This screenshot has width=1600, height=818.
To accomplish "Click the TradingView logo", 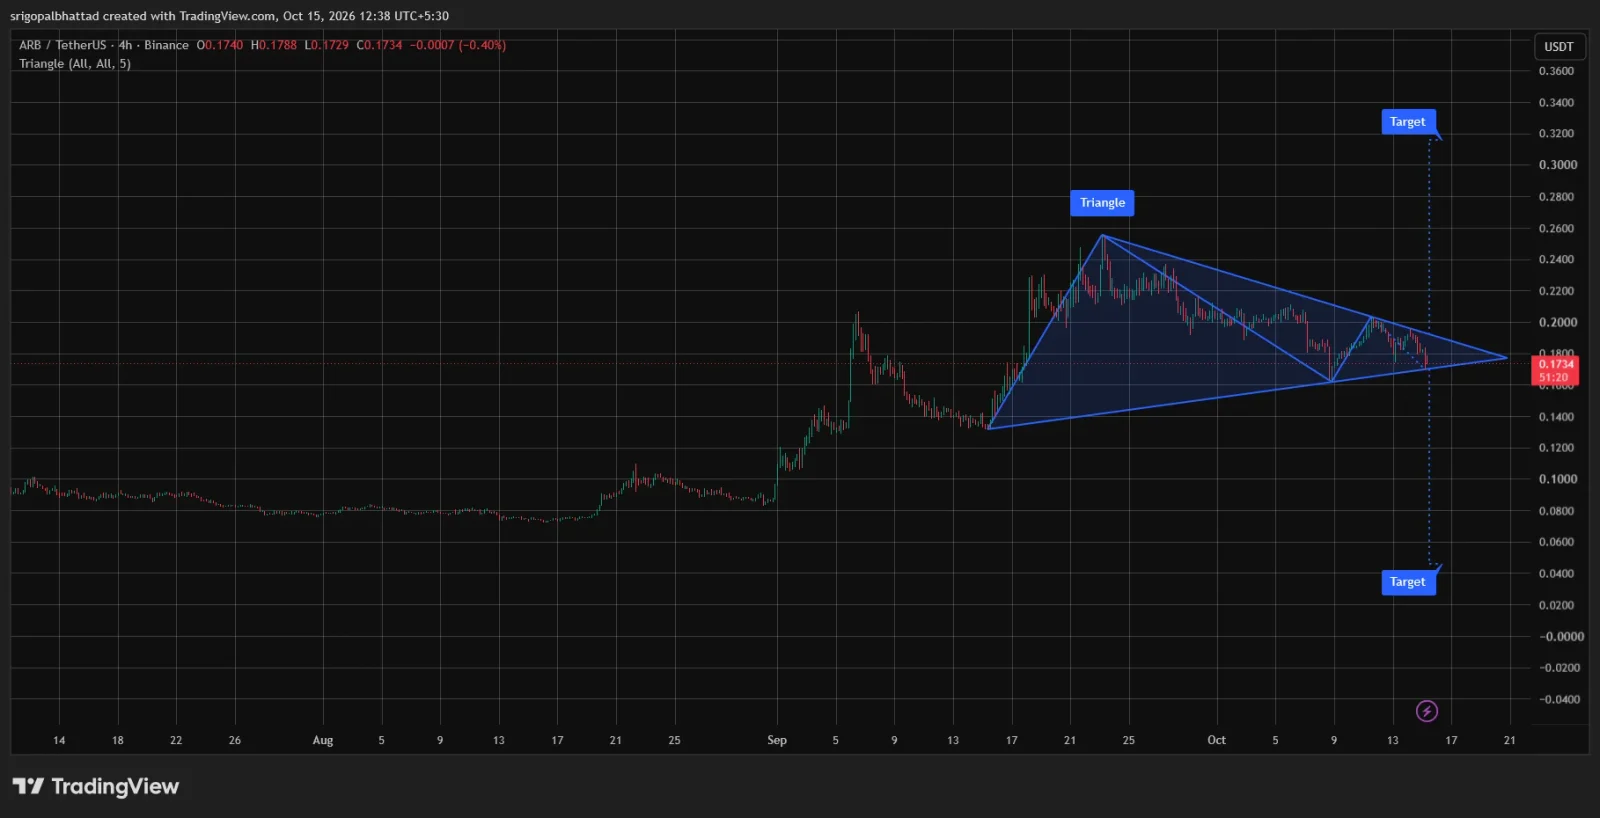I will 95,786.
